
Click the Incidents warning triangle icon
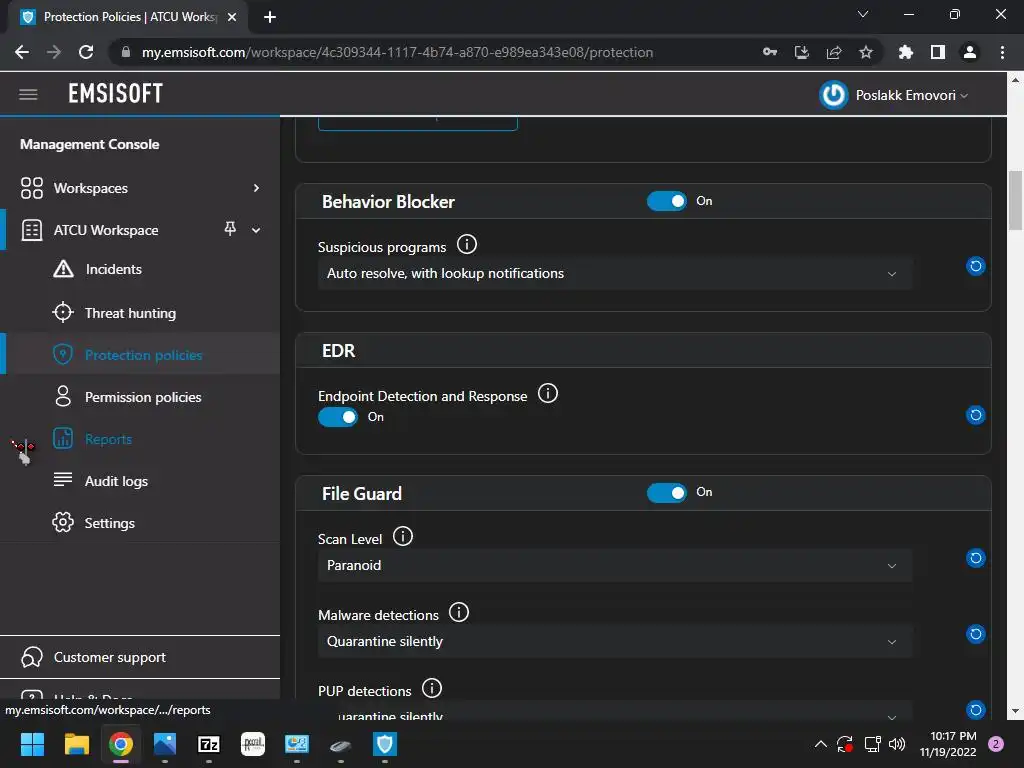pos(63,269)
